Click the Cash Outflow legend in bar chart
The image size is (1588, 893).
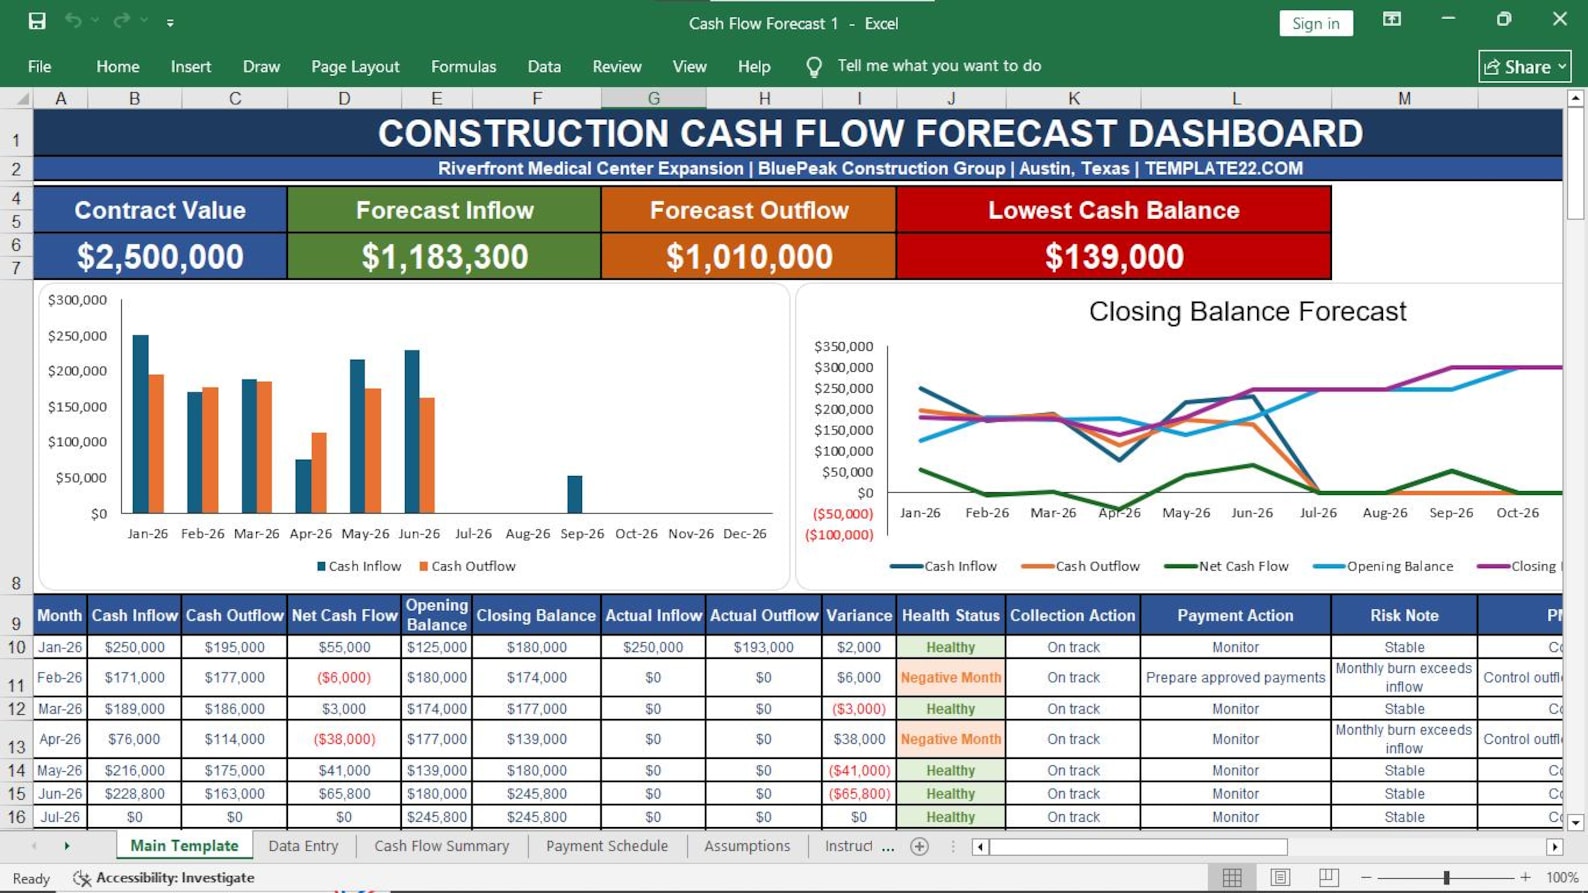tap(467, 566)
